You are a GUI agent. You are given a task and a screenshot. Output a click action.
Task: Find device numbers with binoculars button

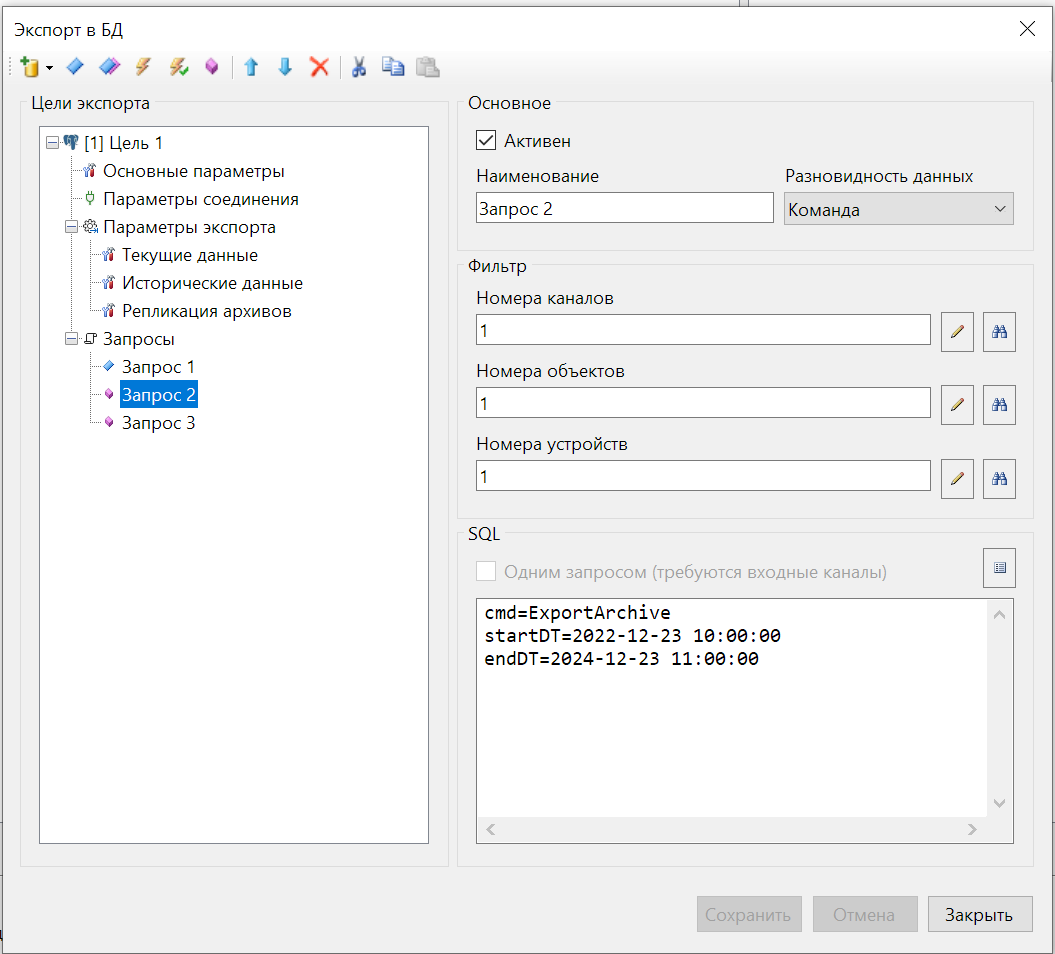(999, 478)
